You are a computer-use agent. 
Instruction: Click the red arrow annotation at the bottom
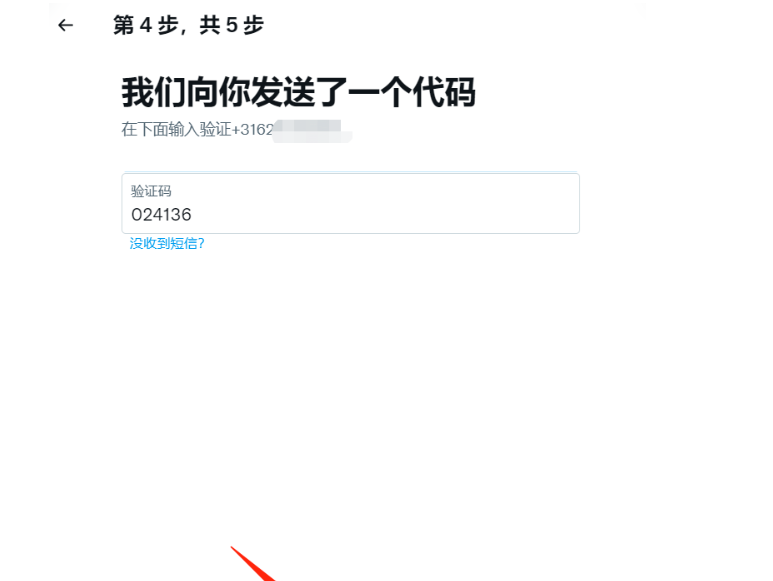(x=252, y=564)
